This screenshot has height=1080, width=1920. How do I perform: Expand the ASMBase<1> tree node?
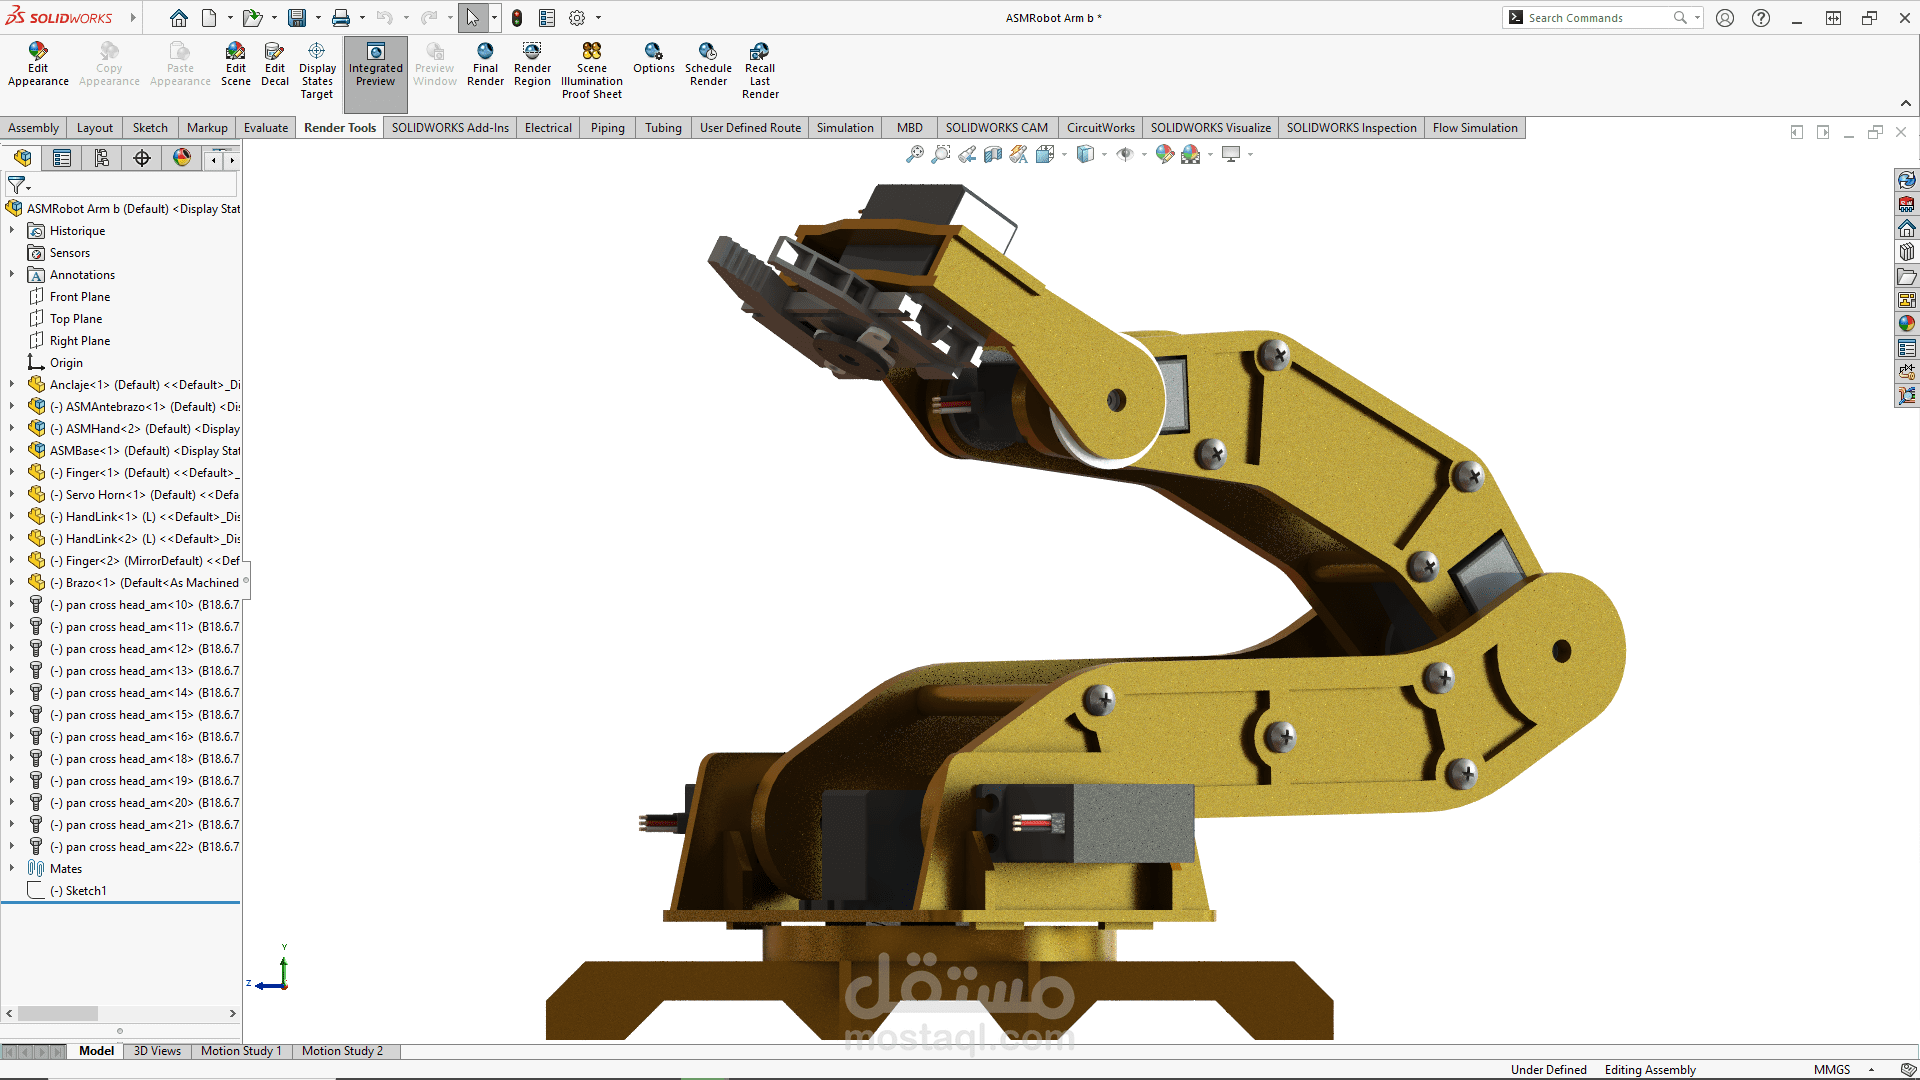(x=12, y=450)
